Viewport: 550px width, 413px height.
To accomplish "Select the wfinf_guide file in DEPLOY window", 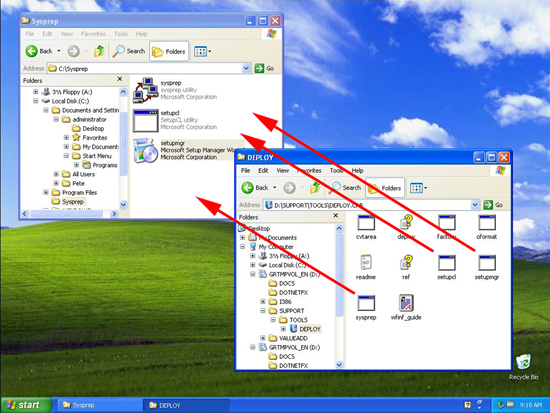I will coord(406,307).
